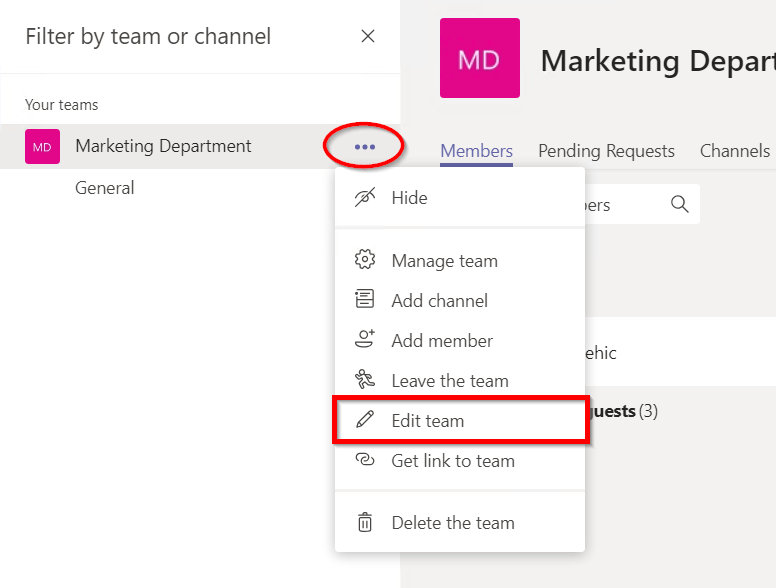Choose Edit team from context menu
Viewport: 776px width, 588px height.
[x=428, y=421]
